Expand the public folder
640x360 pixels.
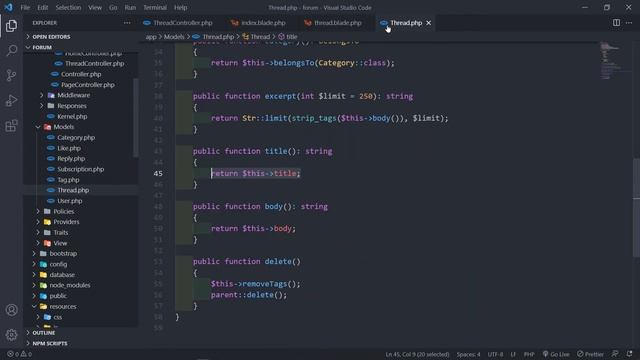58,296
